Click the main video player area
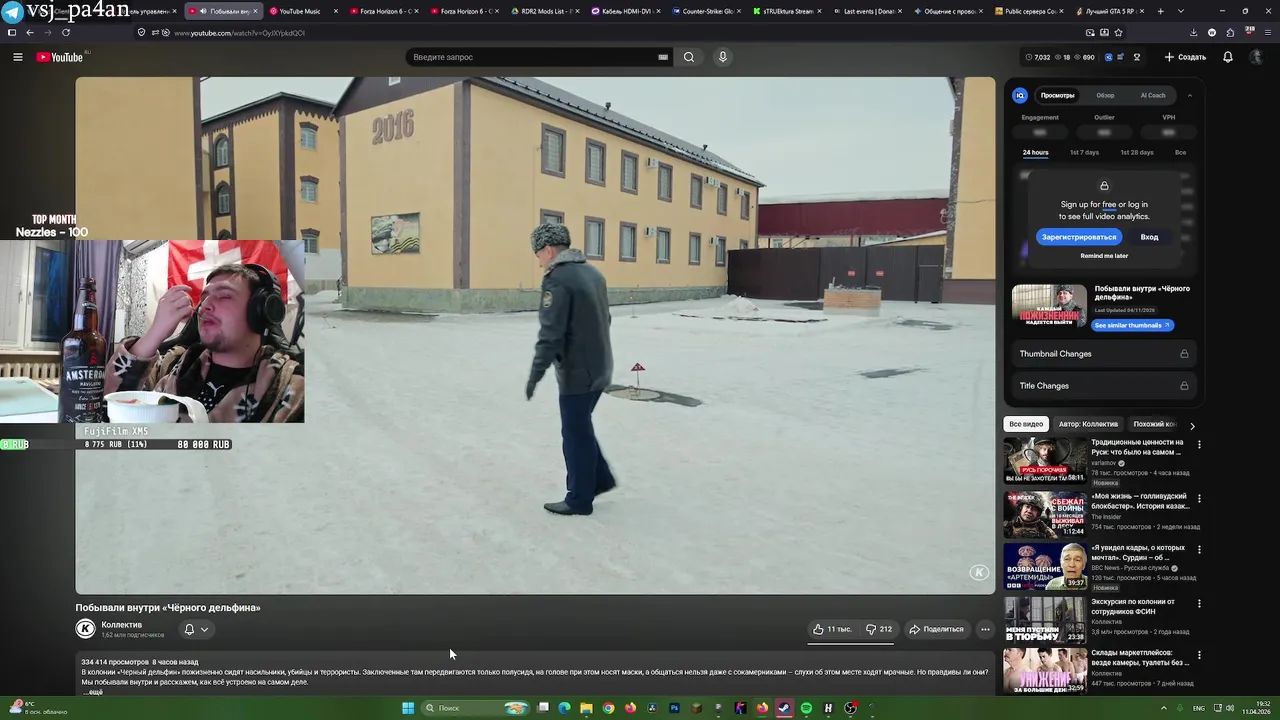This screenshot has height=720, width=1280. click(x=535, y=335)
